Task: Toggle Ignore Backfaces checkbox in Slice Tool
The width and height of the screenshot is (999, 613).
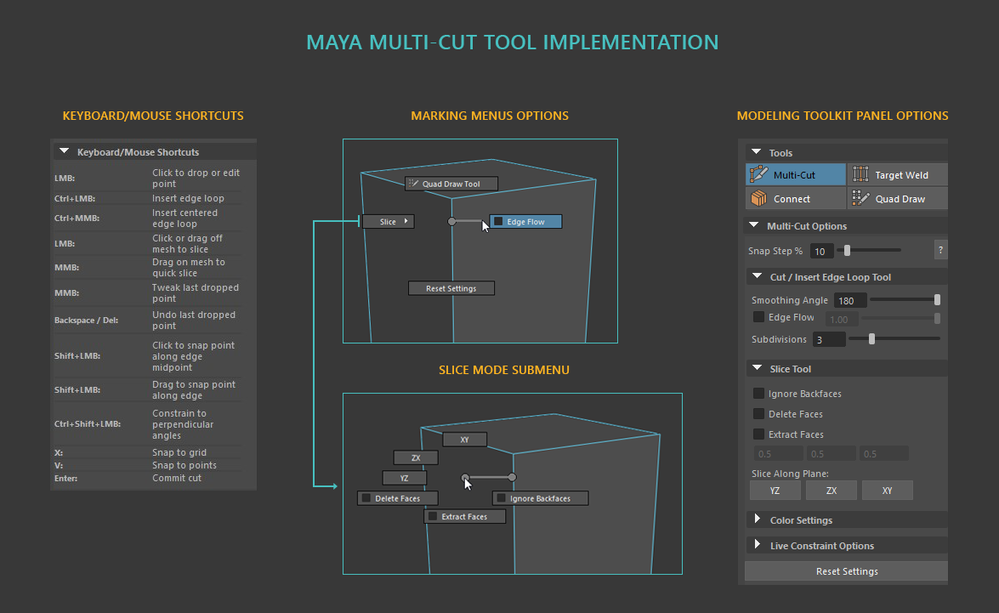Action: coord(758,393)
